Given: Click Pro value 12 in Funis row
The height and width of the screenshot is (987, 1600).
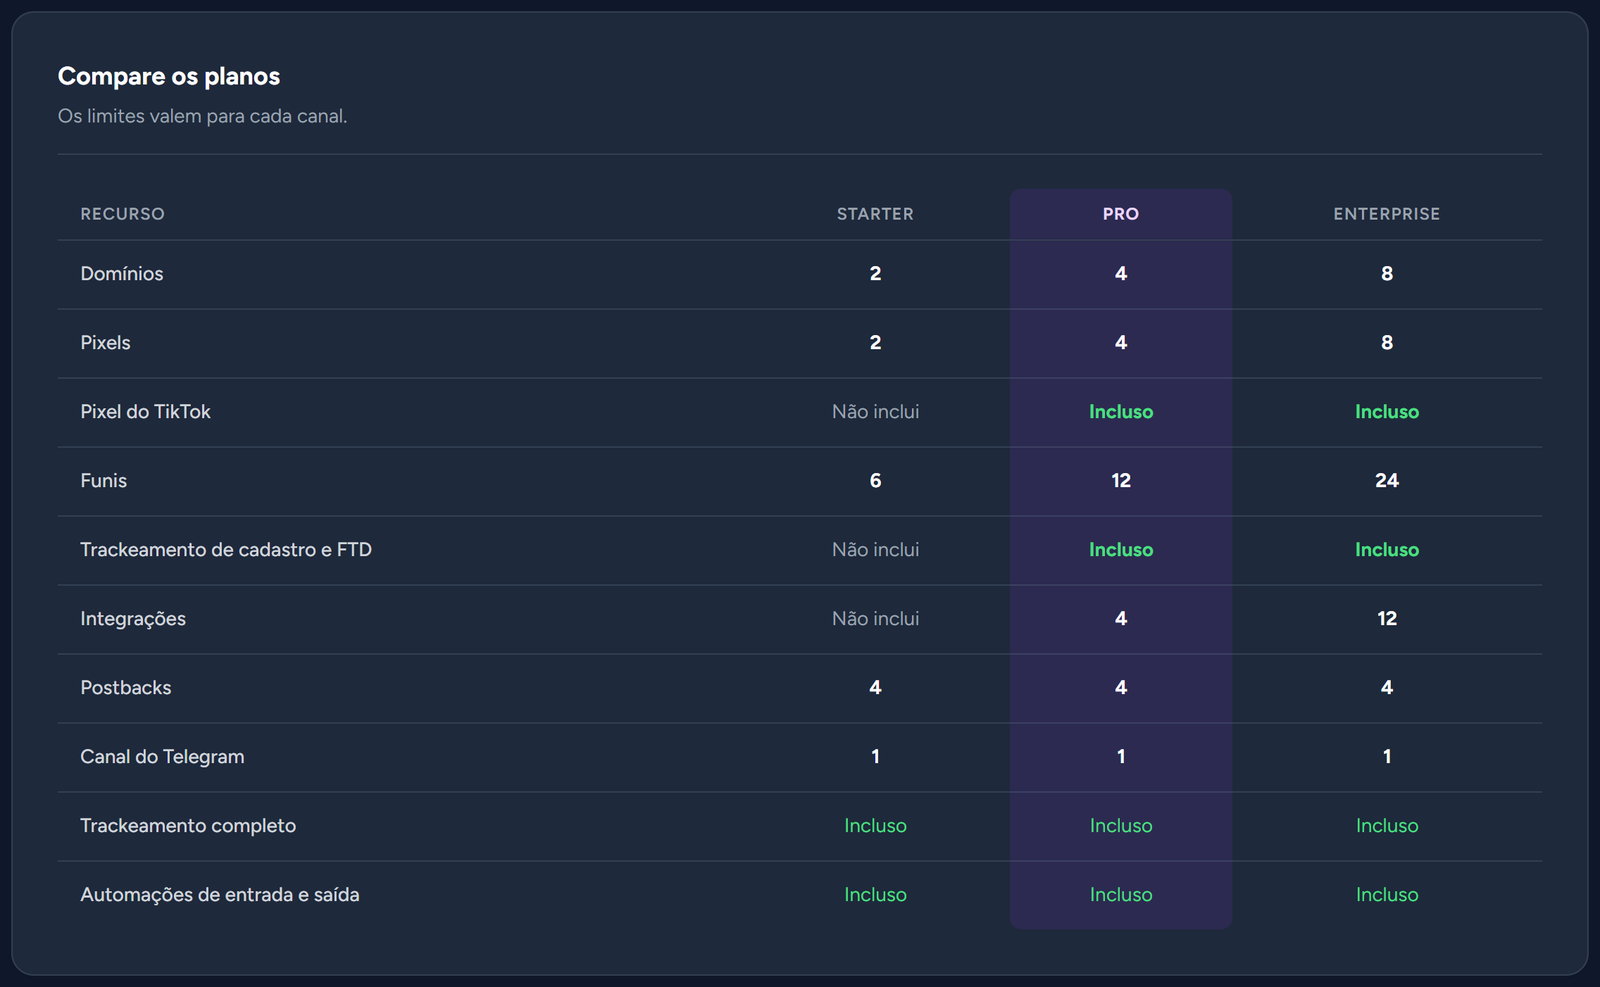Looking at the screenshot, I should click(x=1121, y=480).
